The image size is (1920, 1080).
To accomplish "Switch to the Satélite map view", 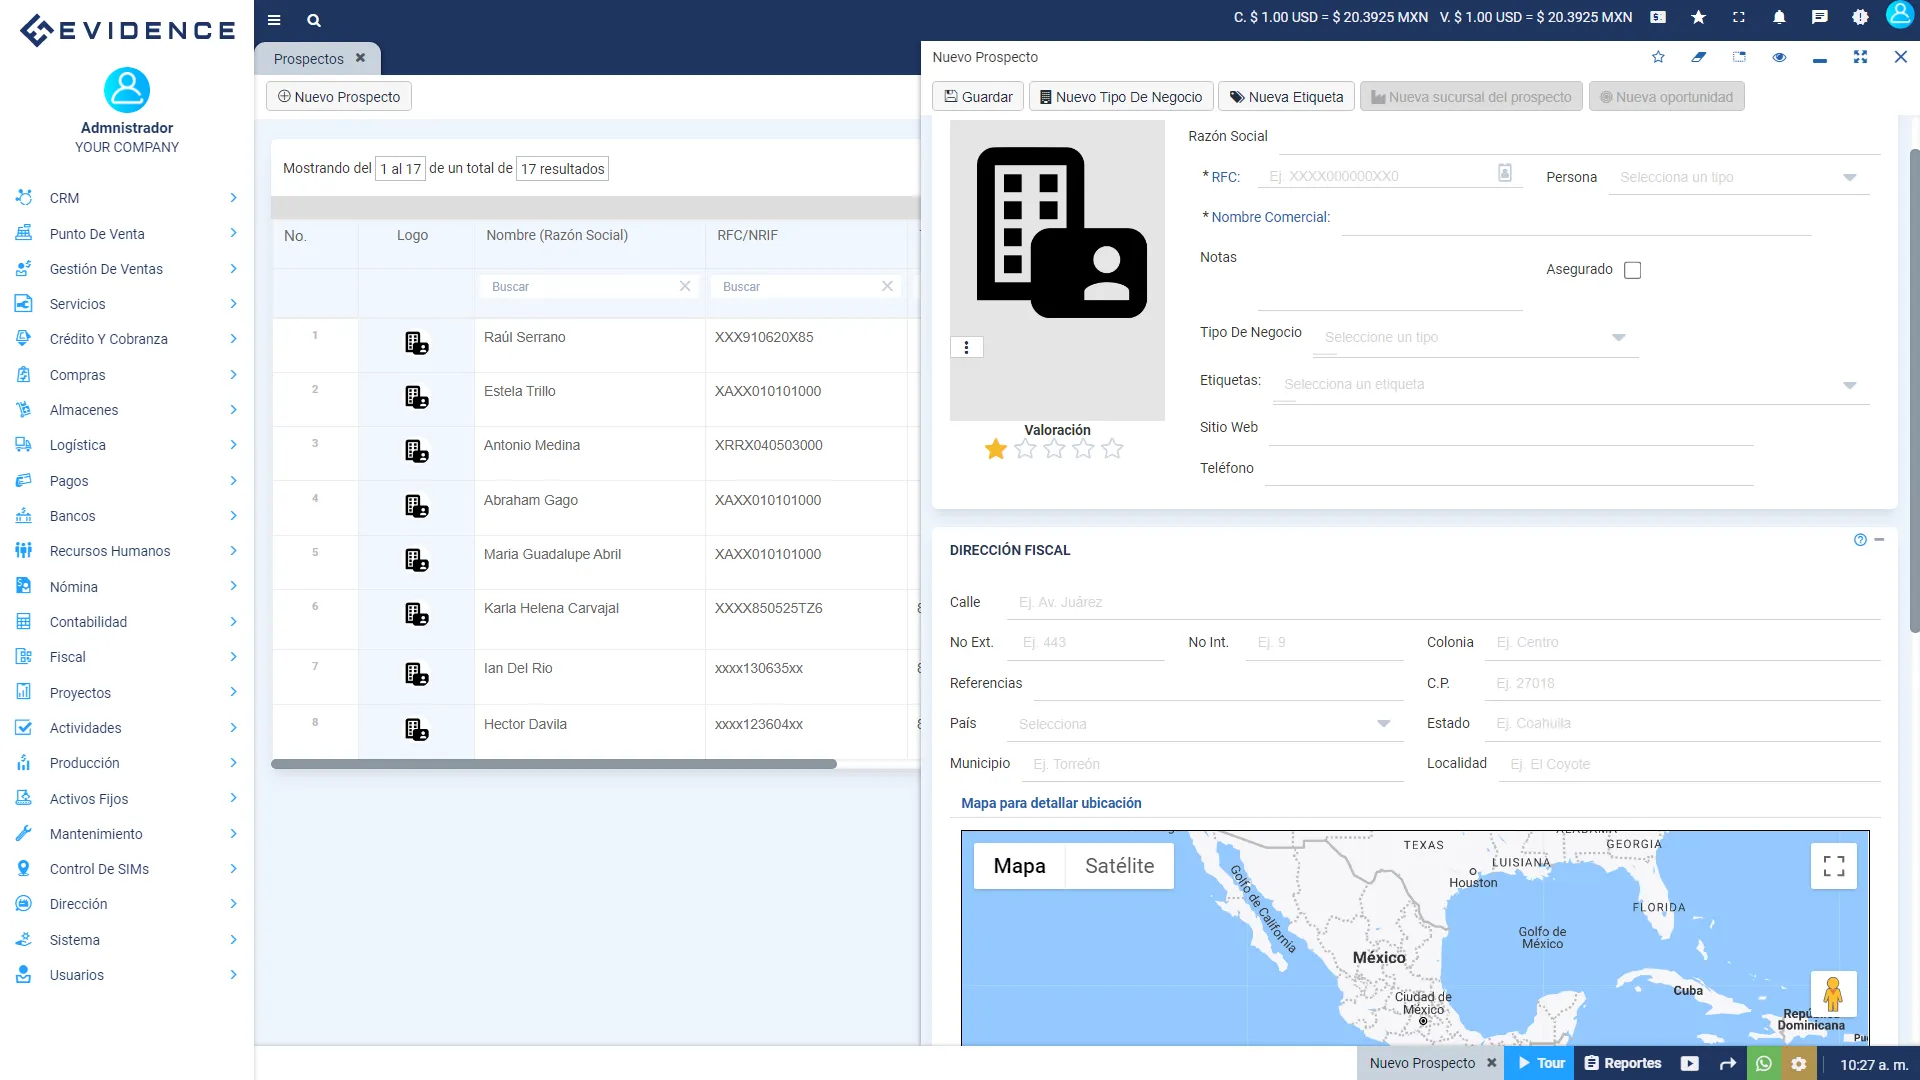I will [1119, 866].
